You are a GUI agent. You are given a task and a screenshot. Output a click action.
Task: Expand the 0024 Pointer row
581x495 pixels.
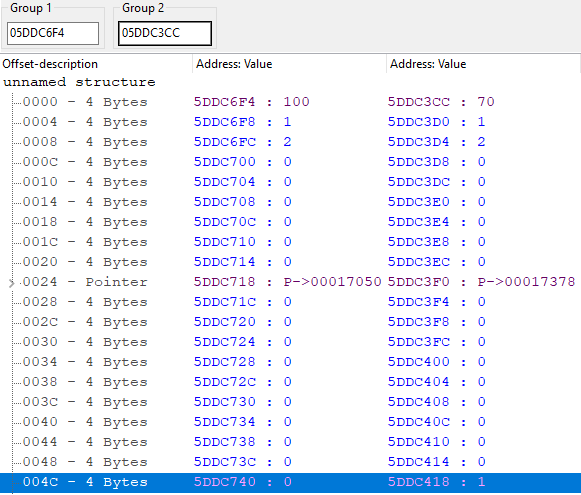tap(11, 283)
